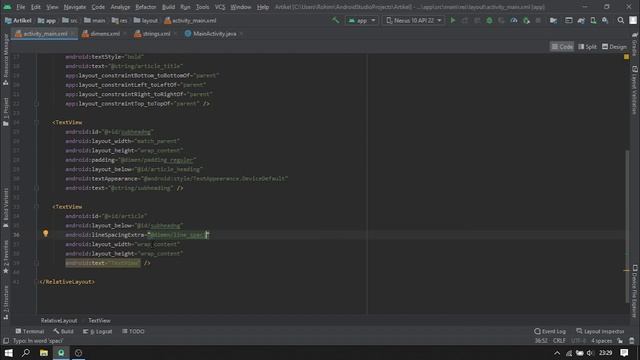Screen dimensions: 640x360
Task: Open the Logcat tool window
Action: 98,331
